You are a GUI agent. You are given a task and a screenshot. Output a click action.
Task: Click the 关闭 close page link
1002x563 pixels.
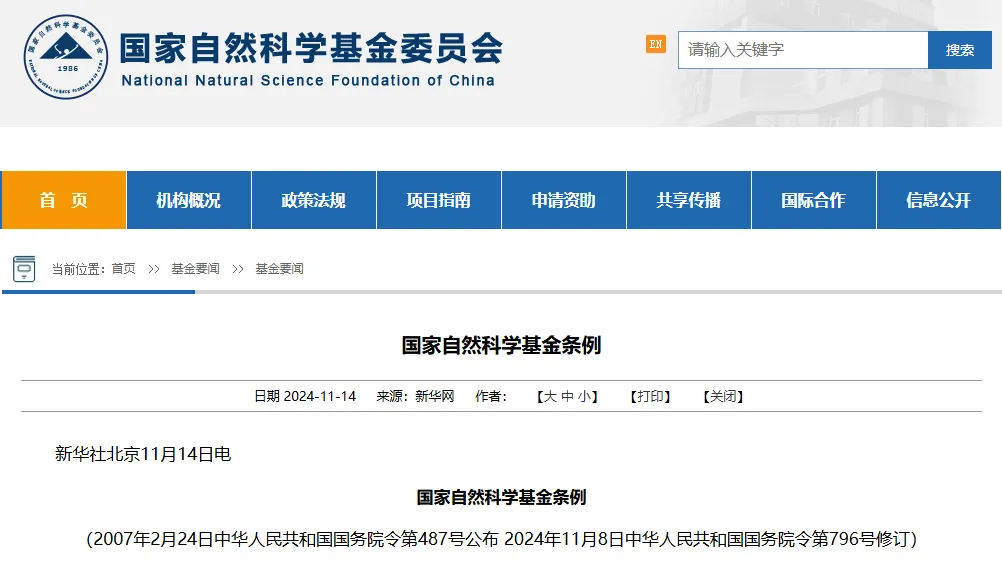click(723, 396)
